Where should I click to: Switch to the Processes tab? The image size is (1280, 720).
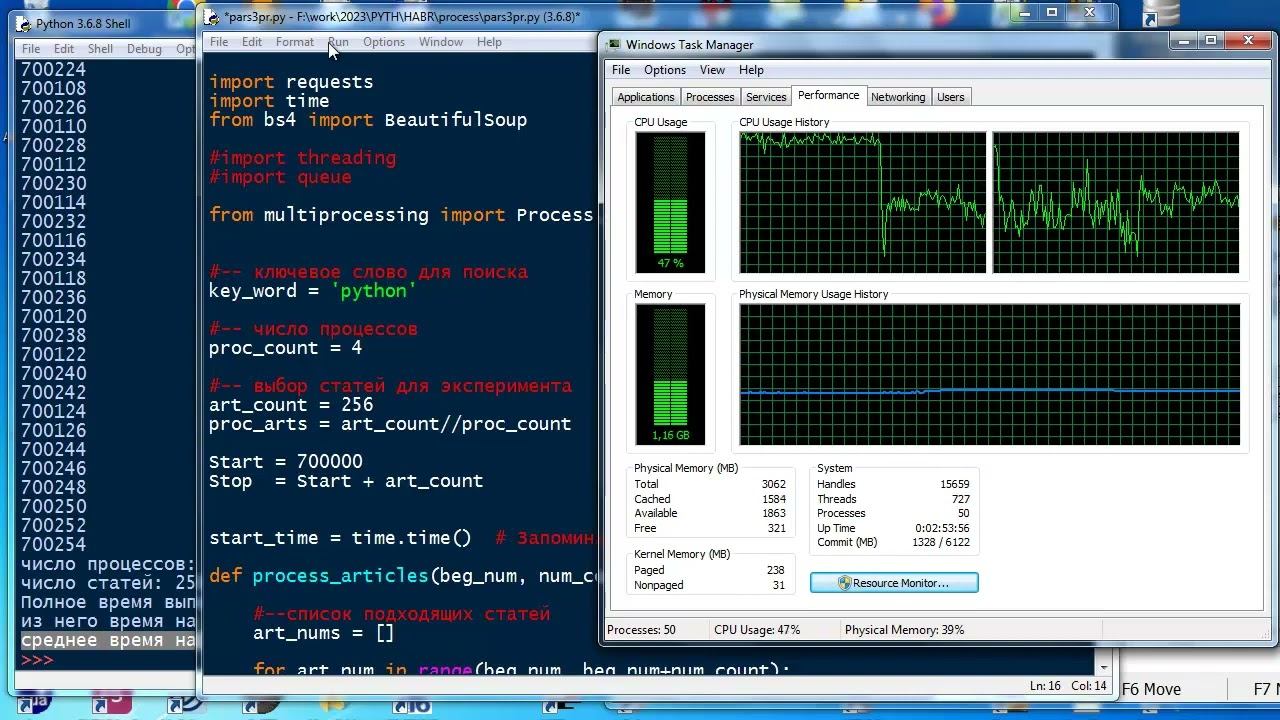[710, 97]
